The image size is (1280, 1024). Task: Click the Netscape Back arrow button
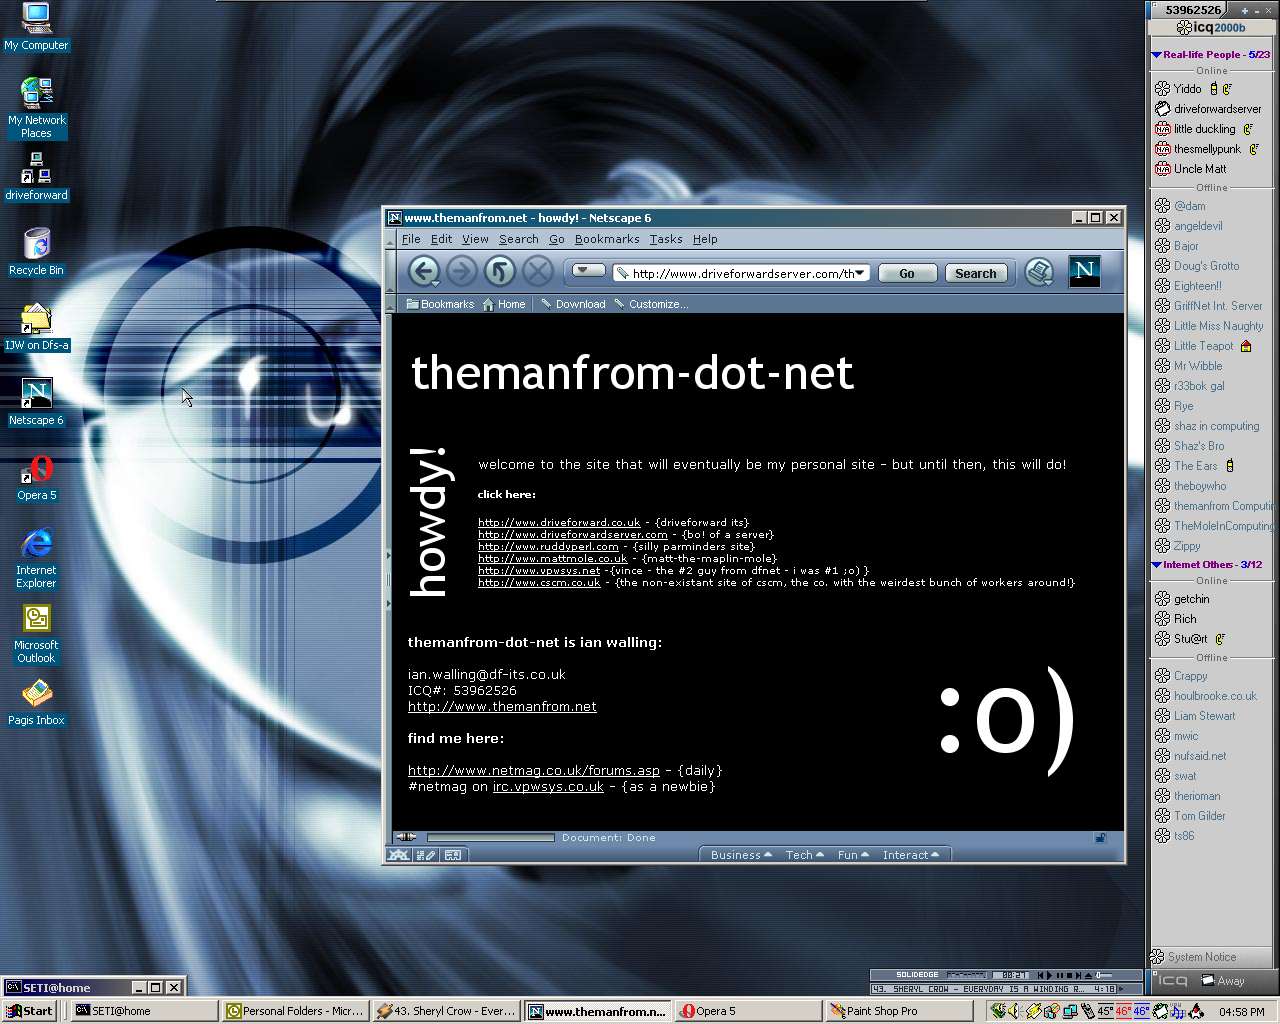coord(424,271)
